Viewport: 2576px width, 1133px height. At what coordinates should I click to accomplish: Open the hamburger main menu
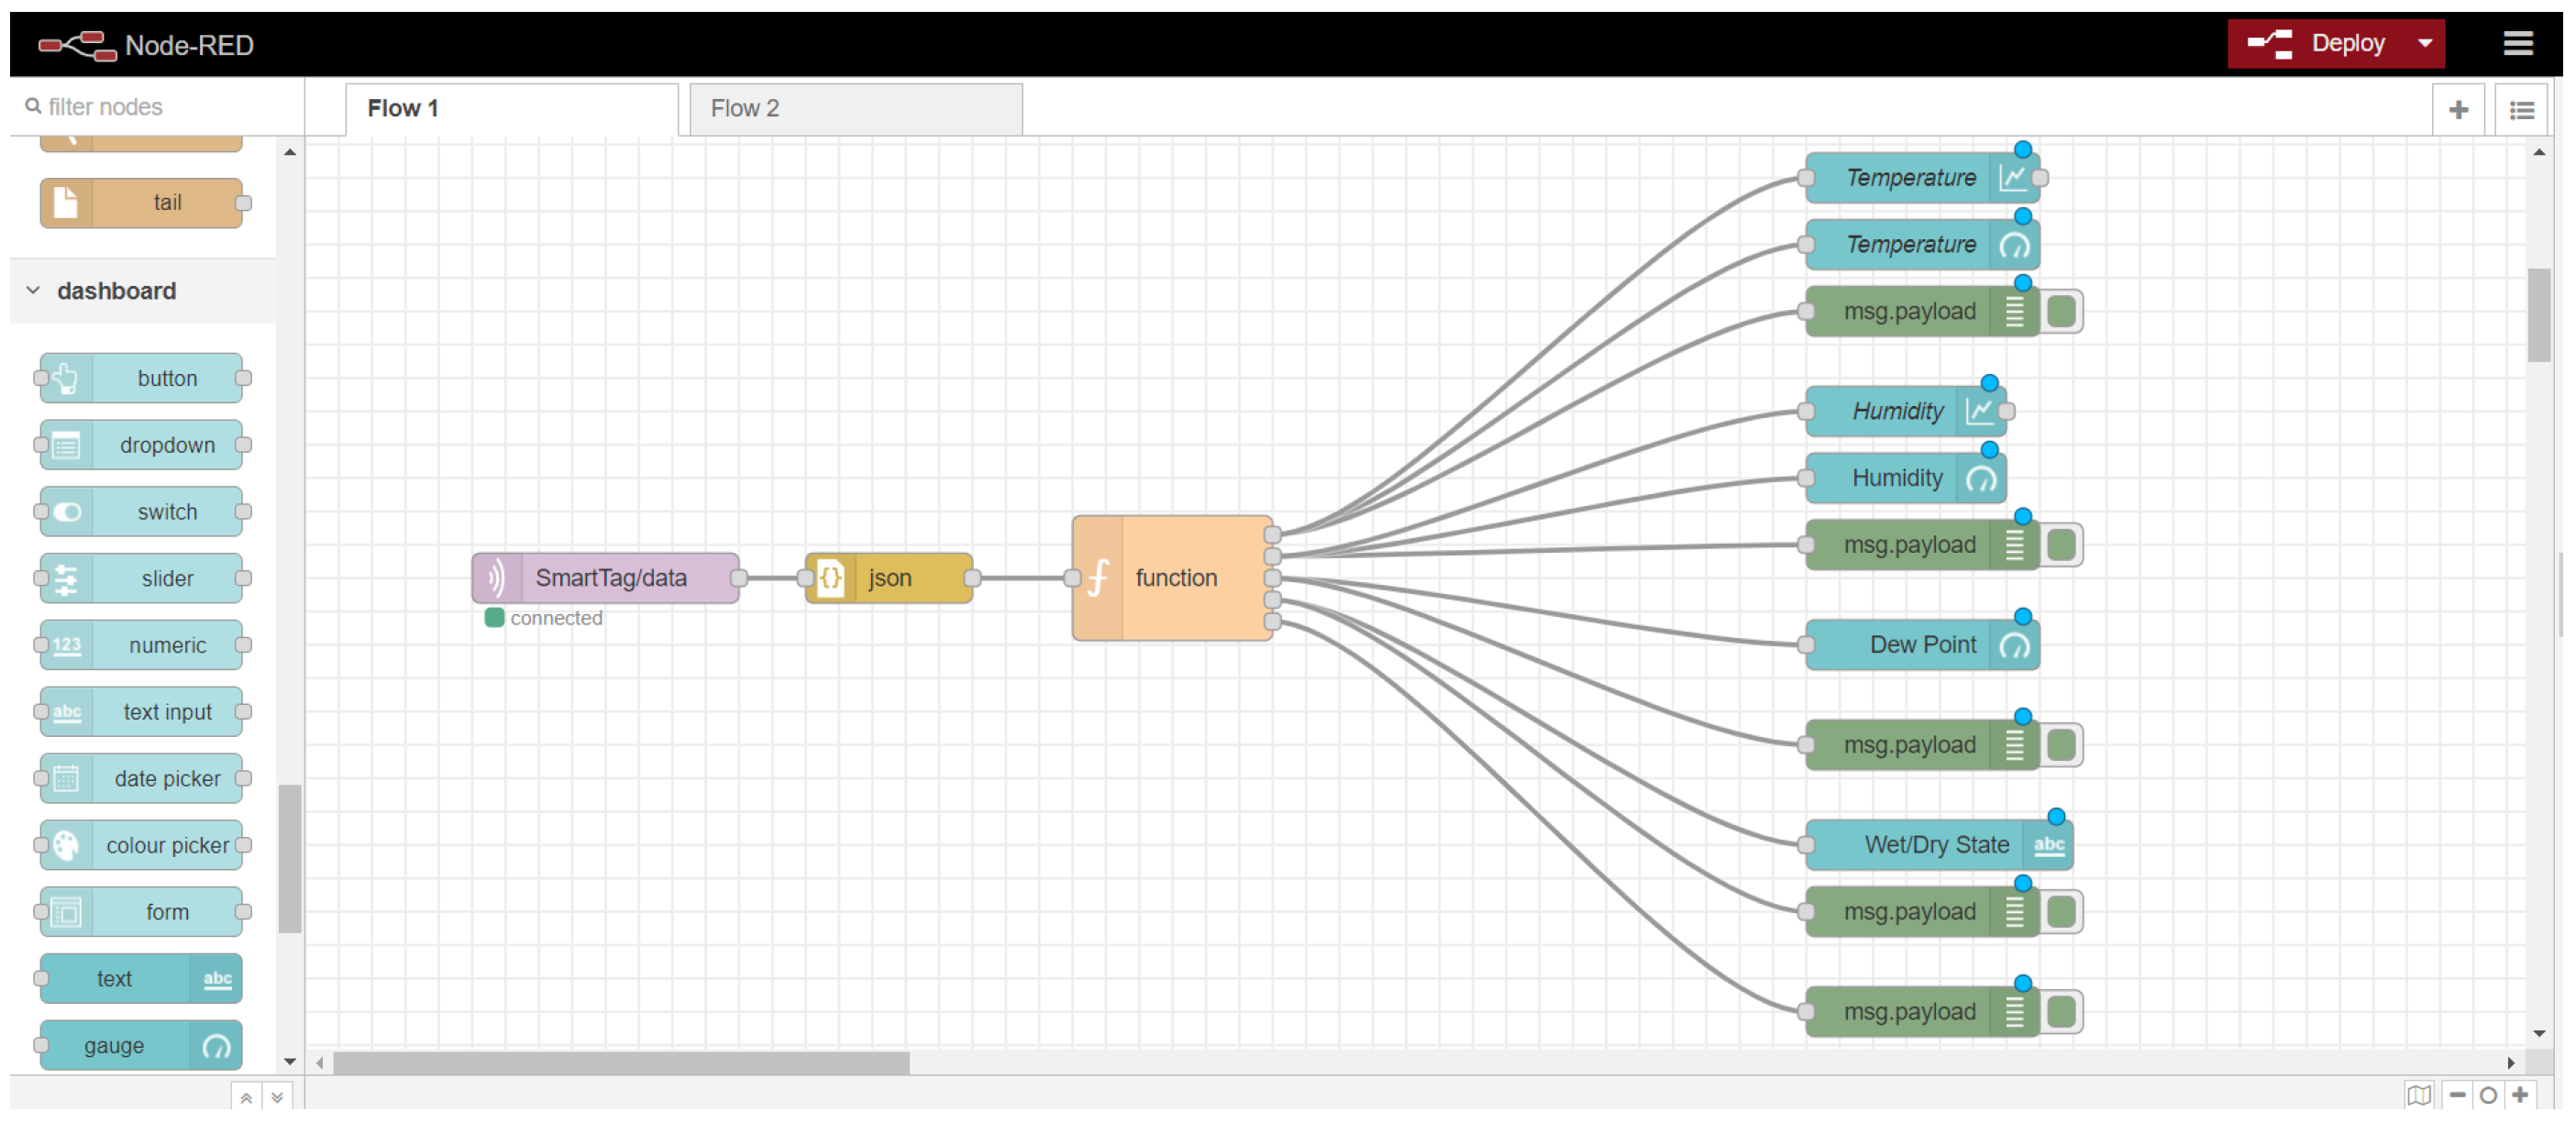click(x=2517, y=43)
